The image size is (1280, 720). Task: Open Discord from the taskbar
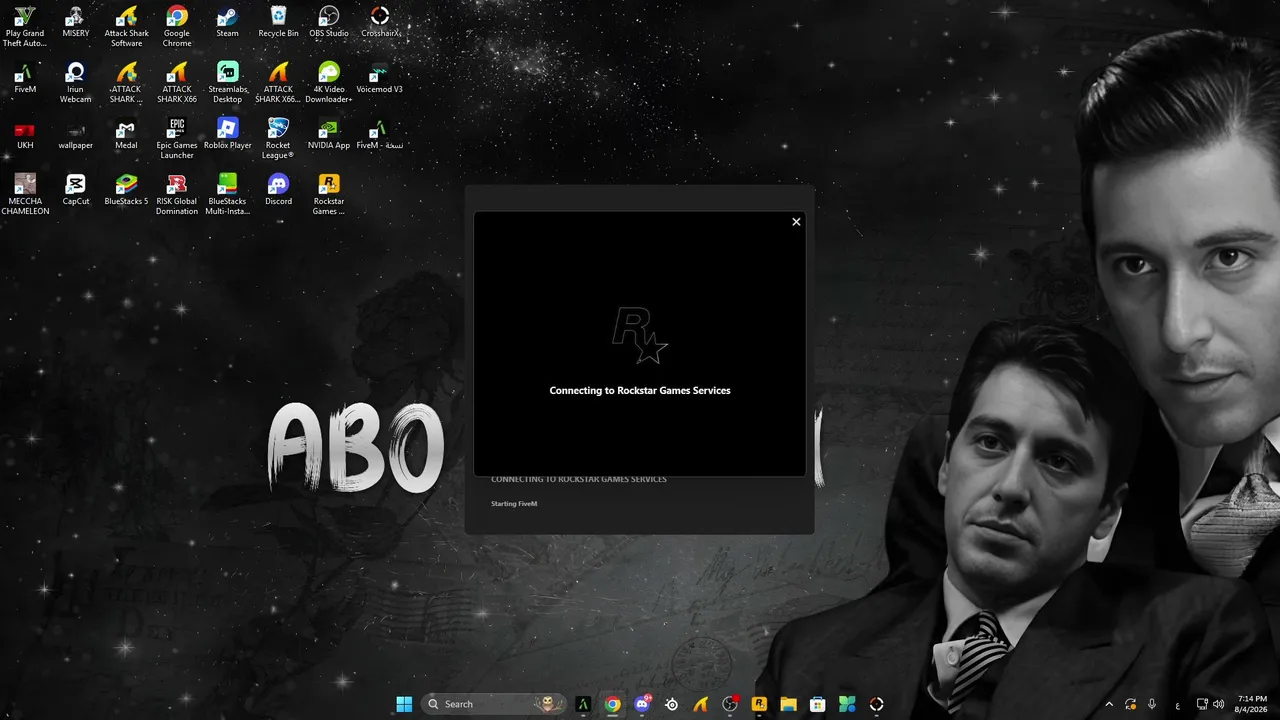642,704
